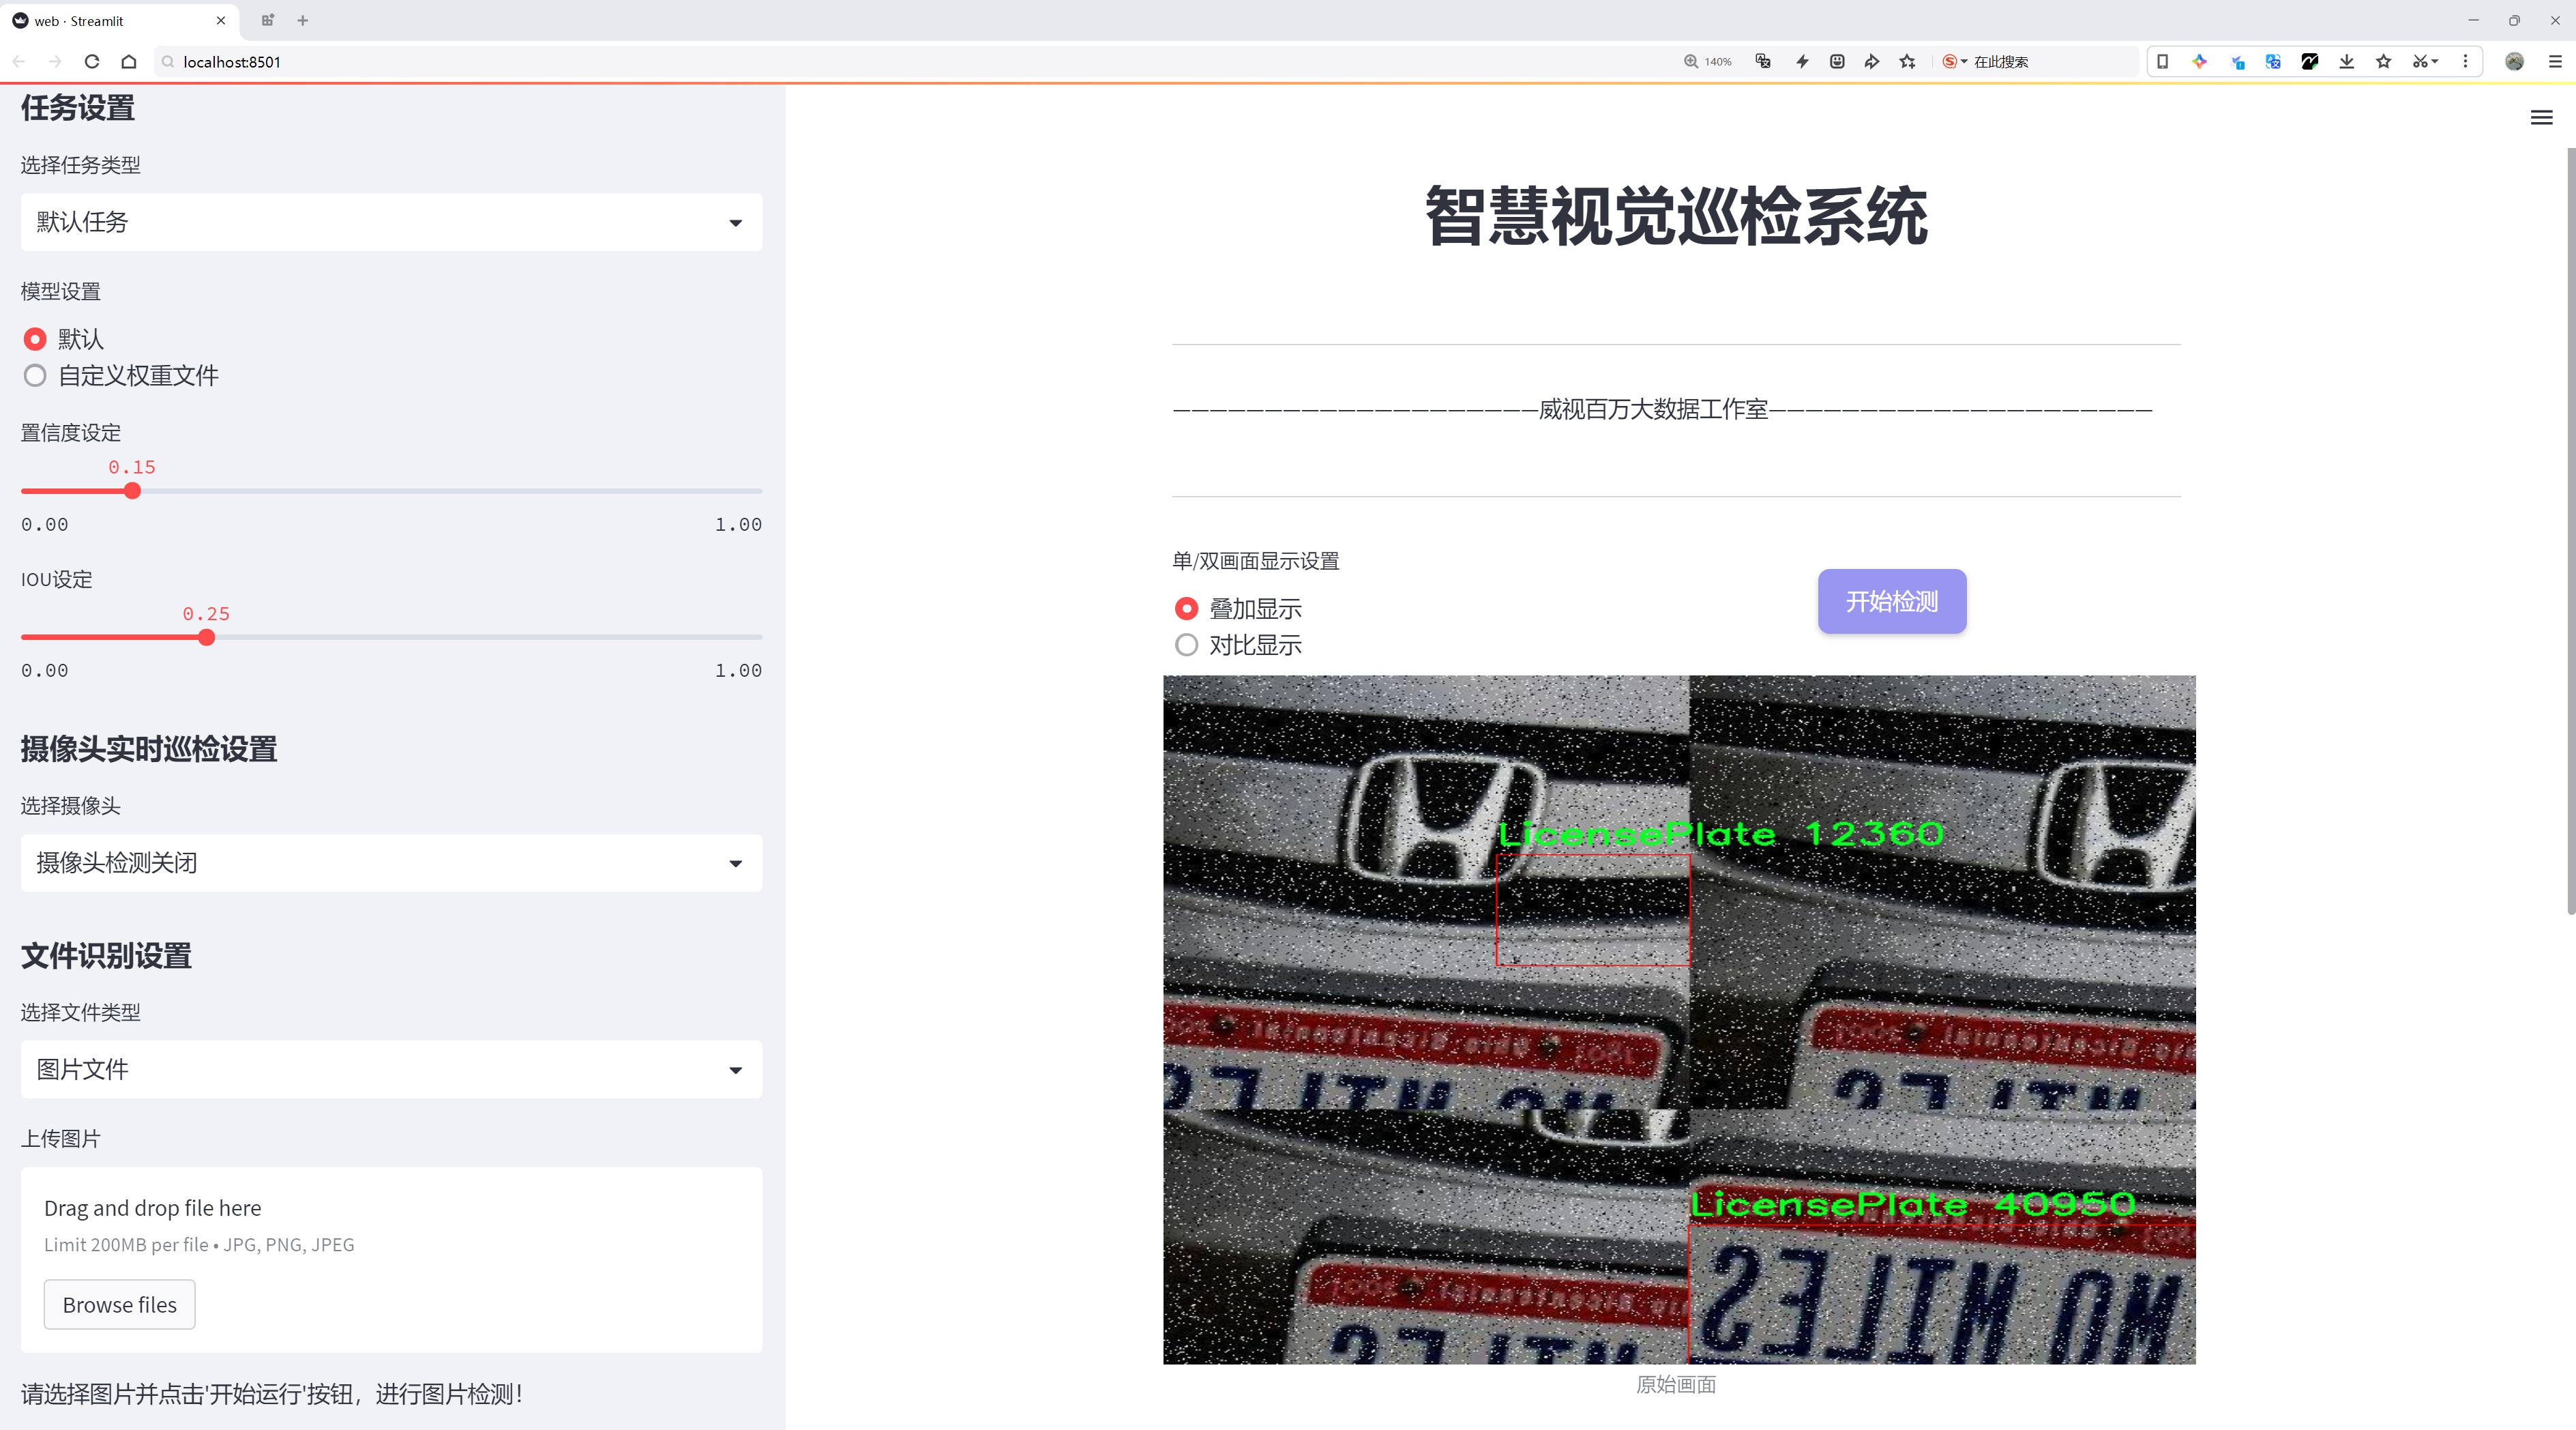Viewport: 2576px width, 1430px height.
Task: Click the 智慧视觉巡检系统 title
Action: 1676,216
